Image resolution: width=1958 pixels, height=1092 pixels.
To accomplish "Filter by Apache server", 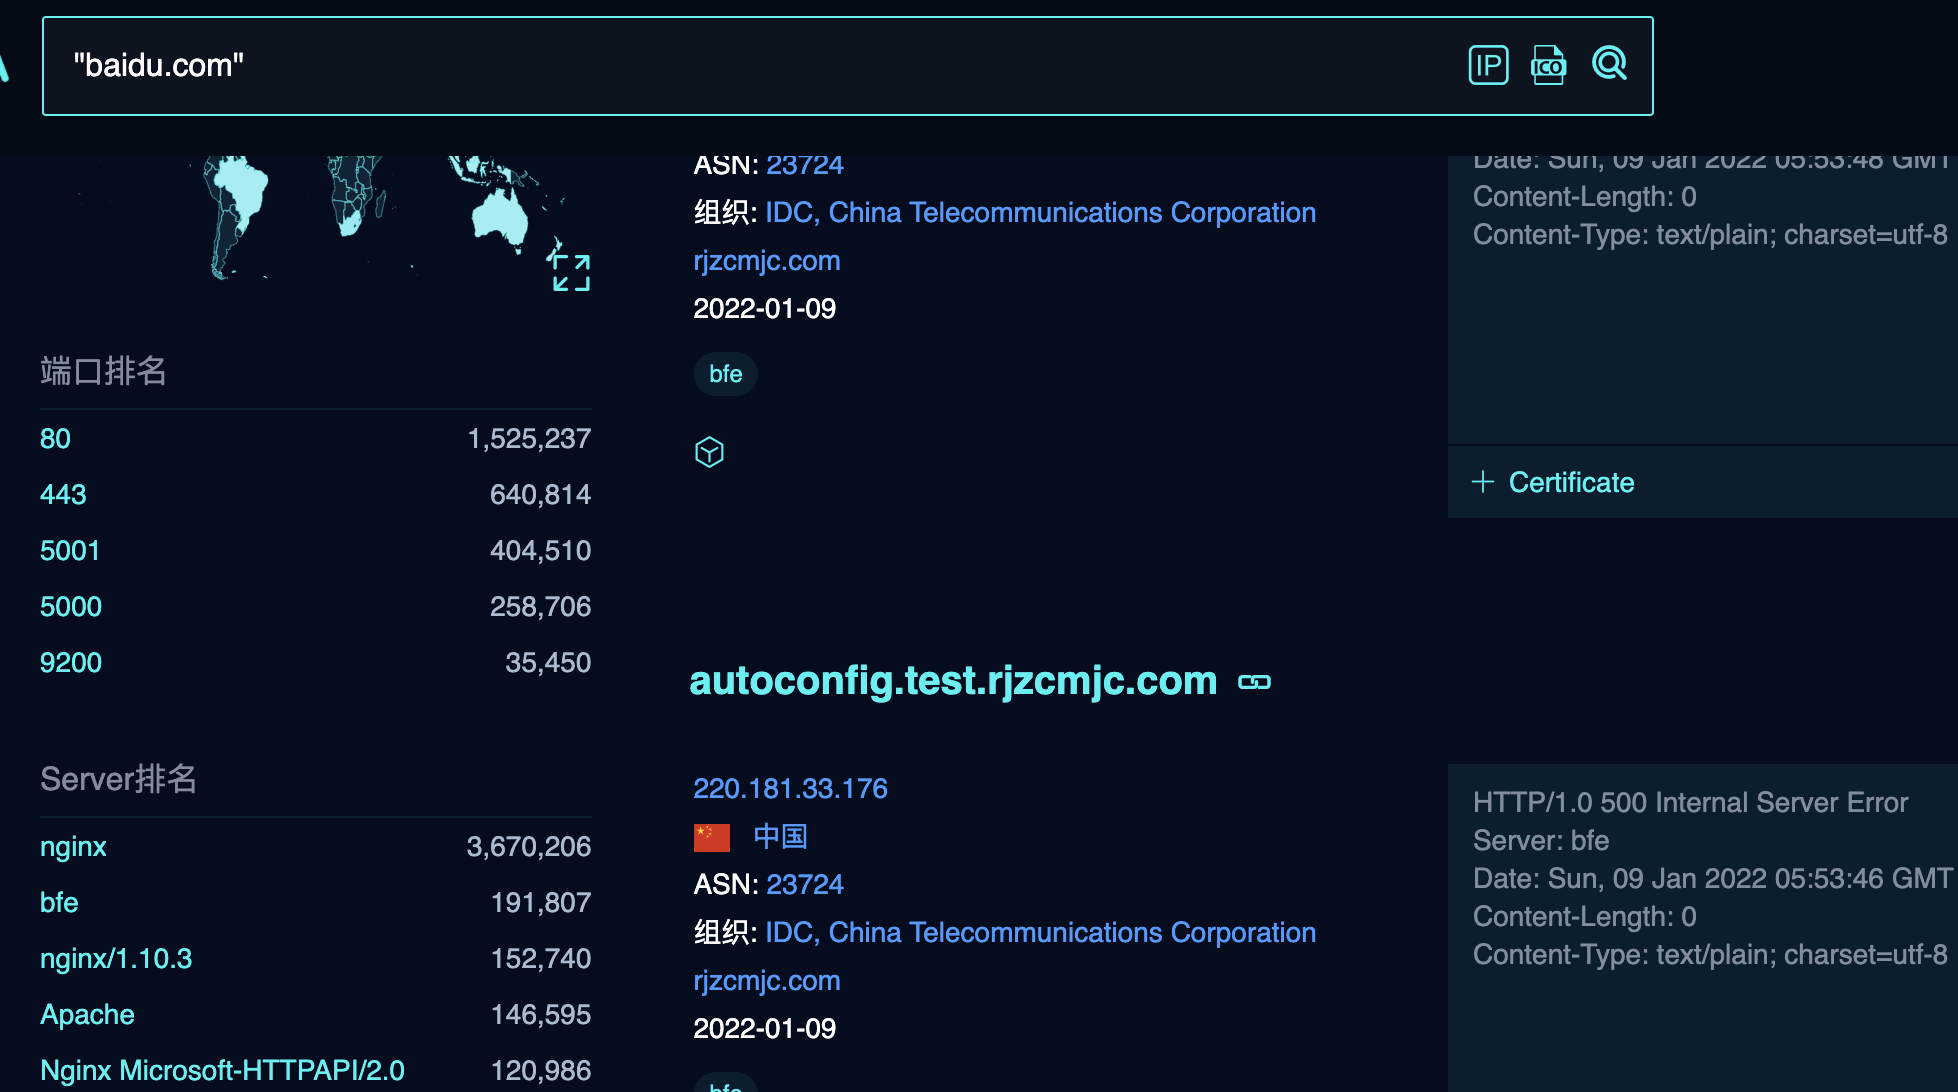I will 87,1015.
